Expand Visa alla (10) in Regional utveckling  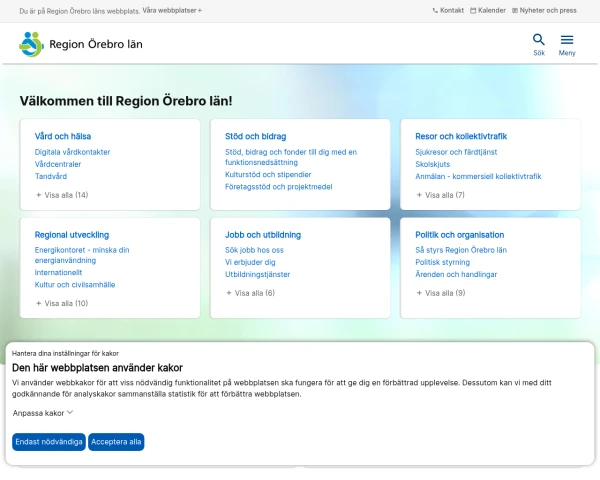[x=62, y=303]
